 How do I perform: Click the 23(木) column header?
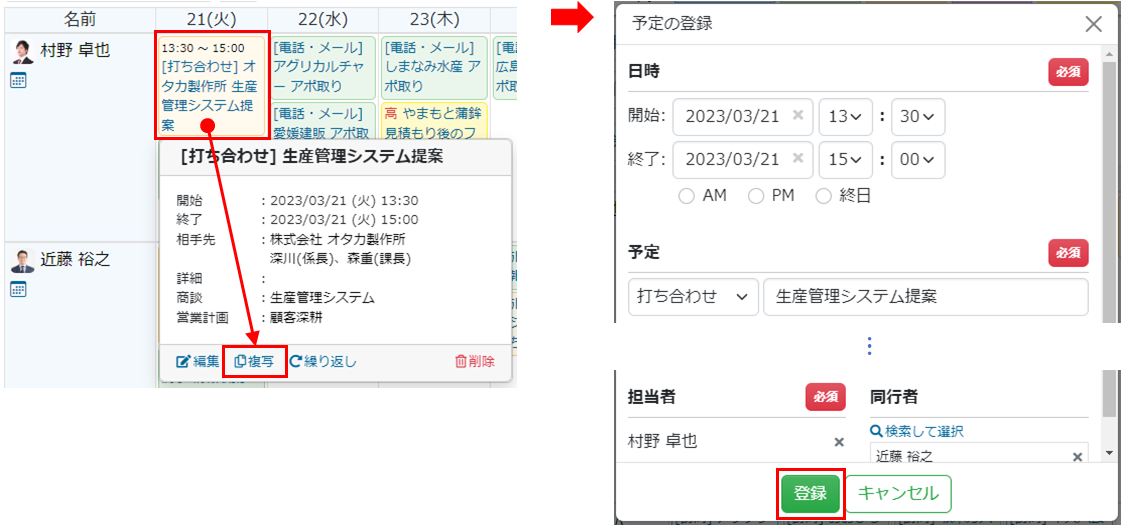pos(434,19)
